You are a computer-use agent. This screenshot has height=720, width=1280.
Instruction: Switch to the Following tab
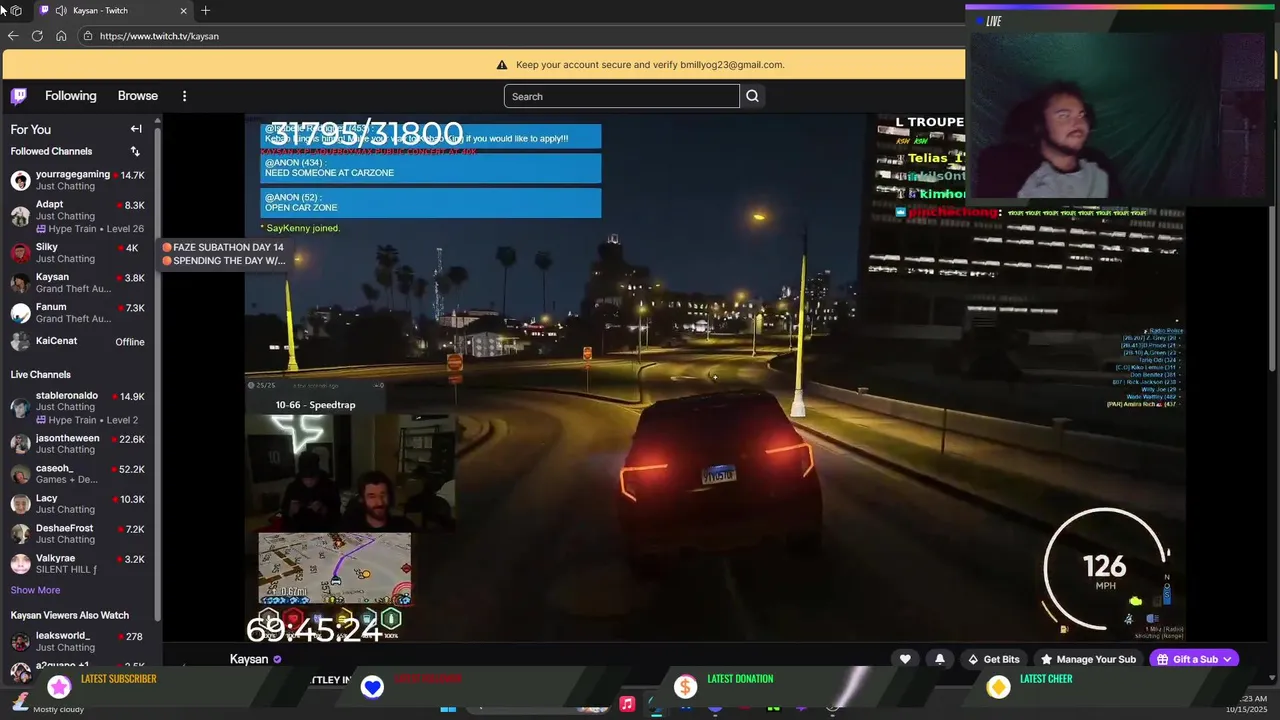click(x=71, y=96)
